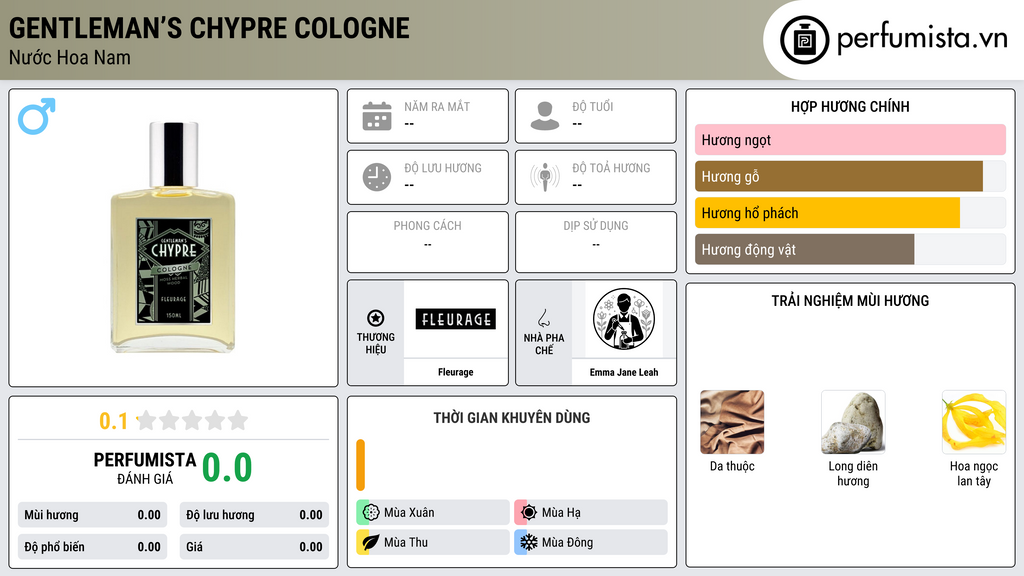Click the orange recommended-time bar
The height and width of the screenshot is (576, 1024).
360,465
